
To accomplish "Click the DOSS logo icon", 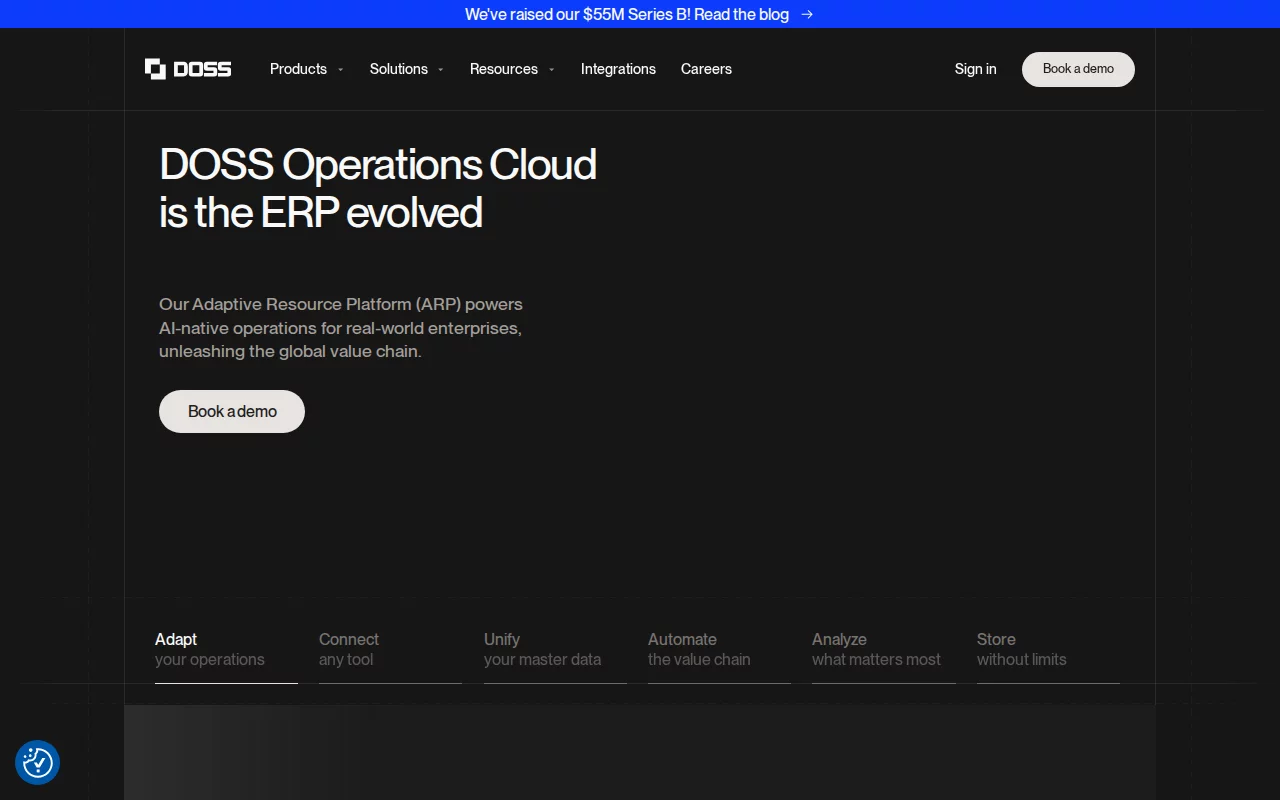I will pos(155,69).
